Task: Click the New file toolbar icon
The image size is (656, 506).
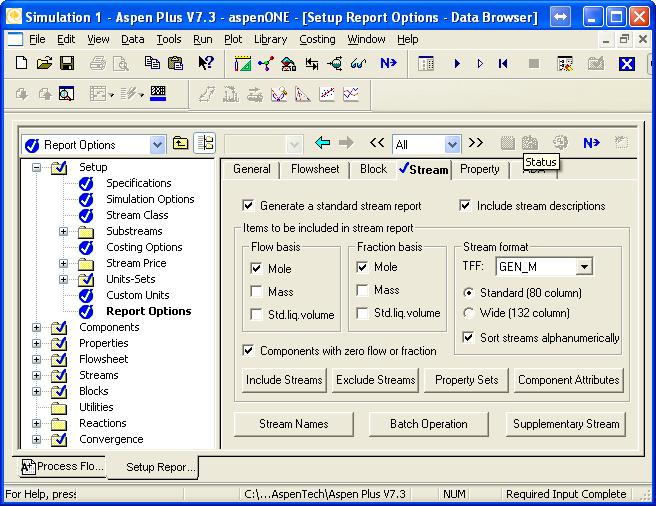Action: click(x=21, y=63)
